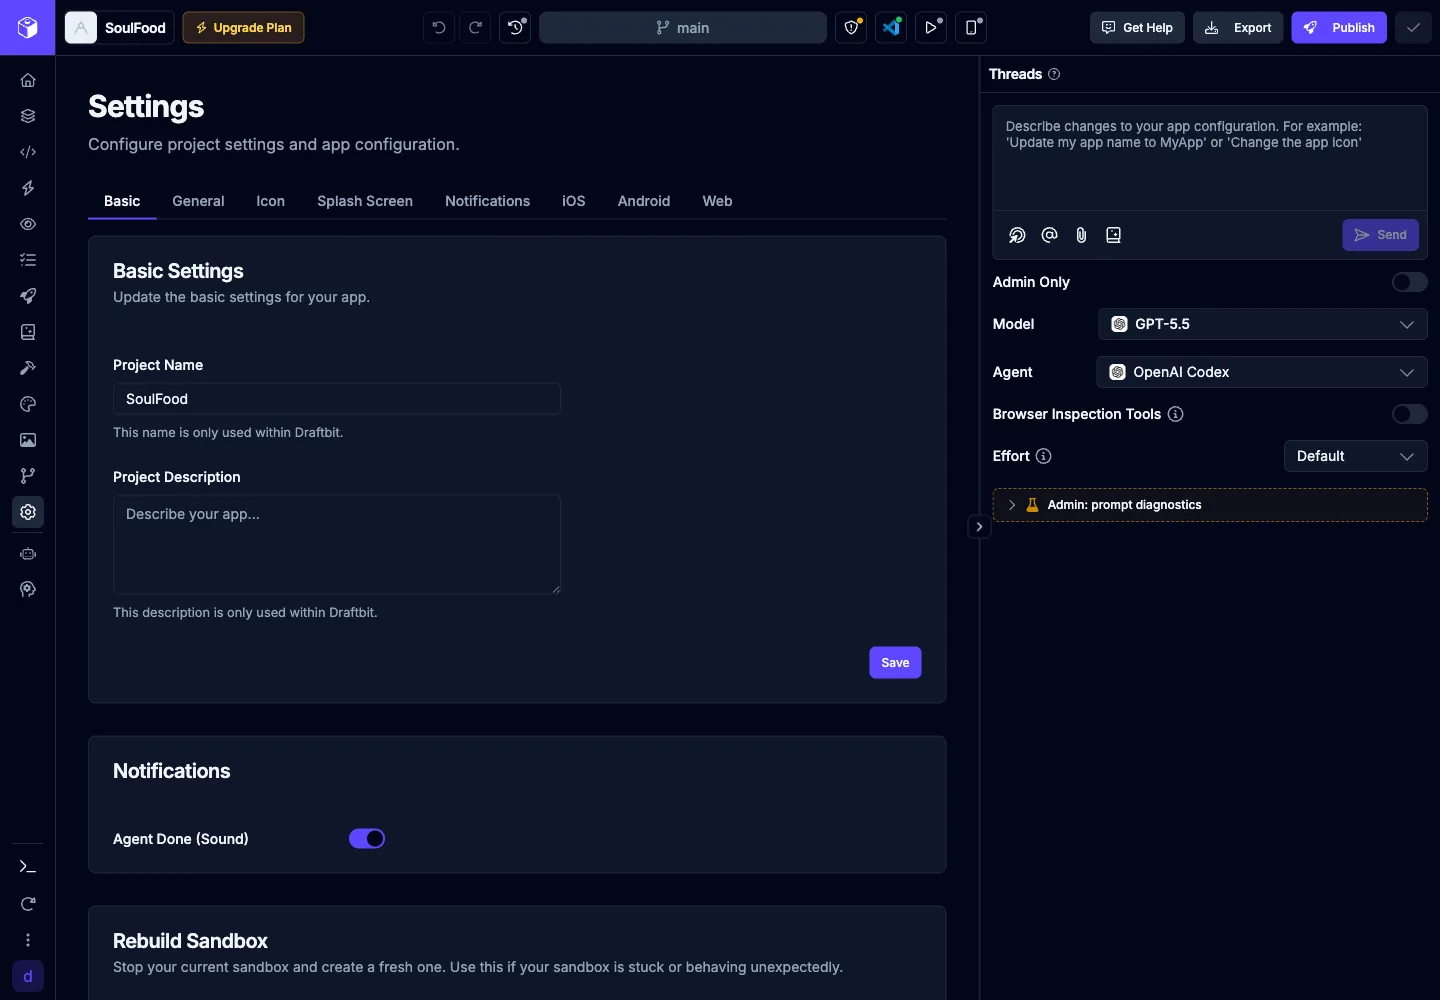
Task: Click the mention @ icon in Threads
Action: [1049, 235]
